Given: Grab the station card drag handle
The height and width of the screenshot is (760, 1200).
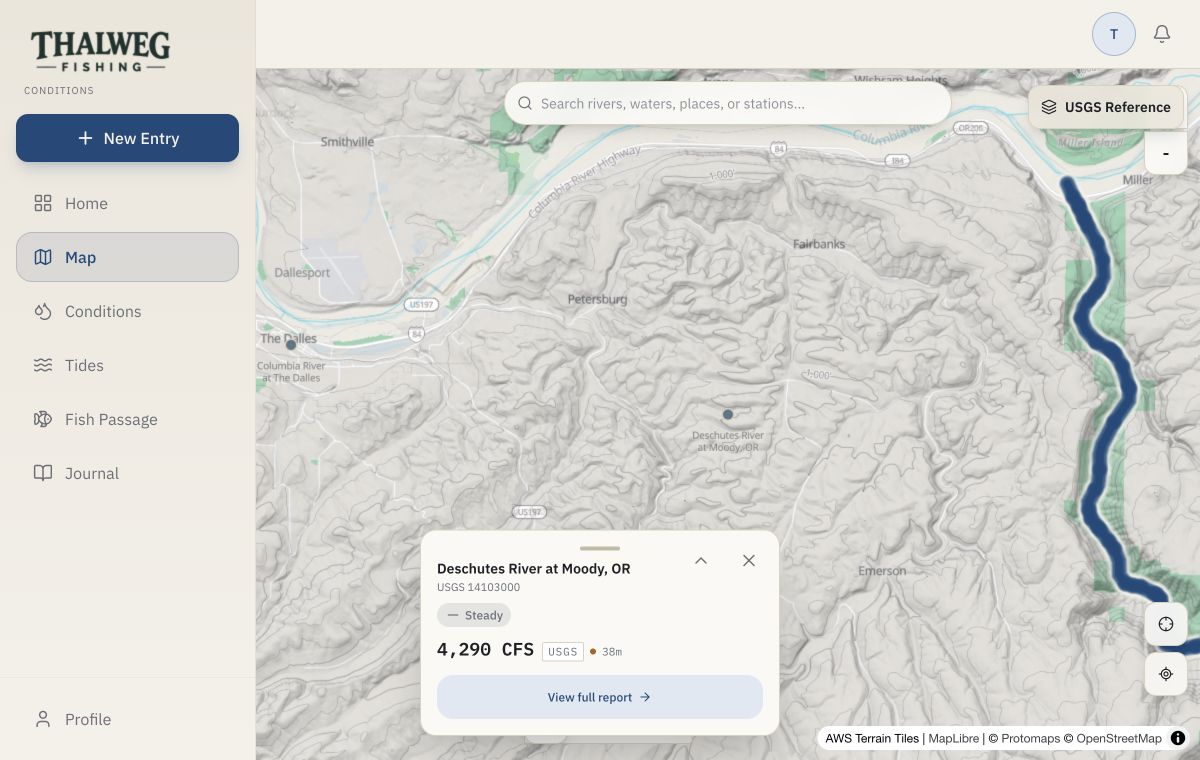Looking at the screenshot, I should pos(600,548).
